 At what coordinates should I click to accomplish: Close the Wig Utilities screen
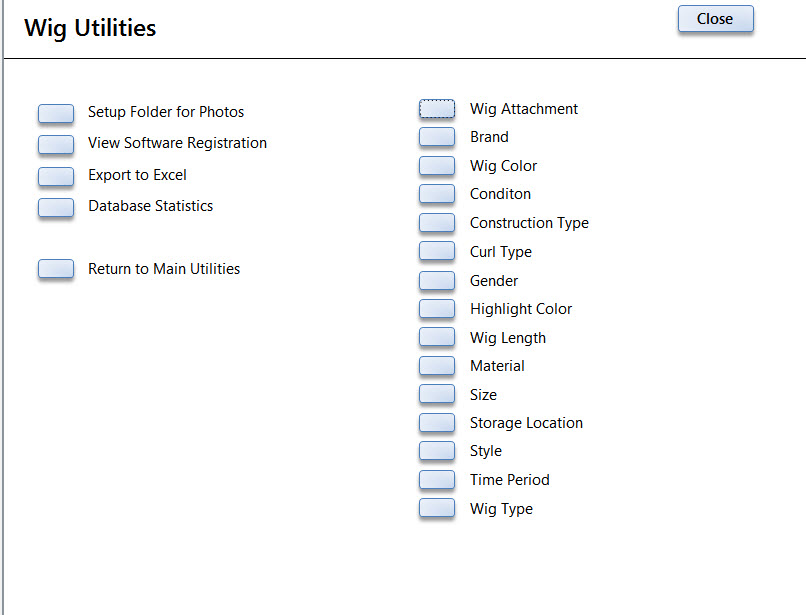tap(716, 19)
